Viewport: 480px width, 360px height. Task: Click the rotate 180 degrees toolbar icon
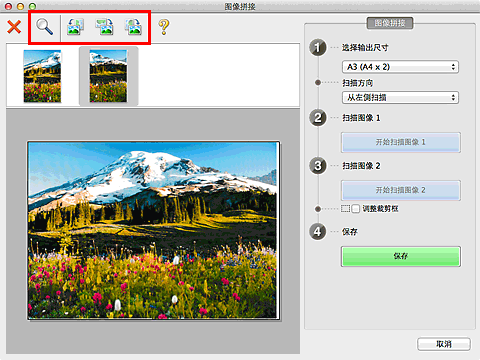point(134,27)
